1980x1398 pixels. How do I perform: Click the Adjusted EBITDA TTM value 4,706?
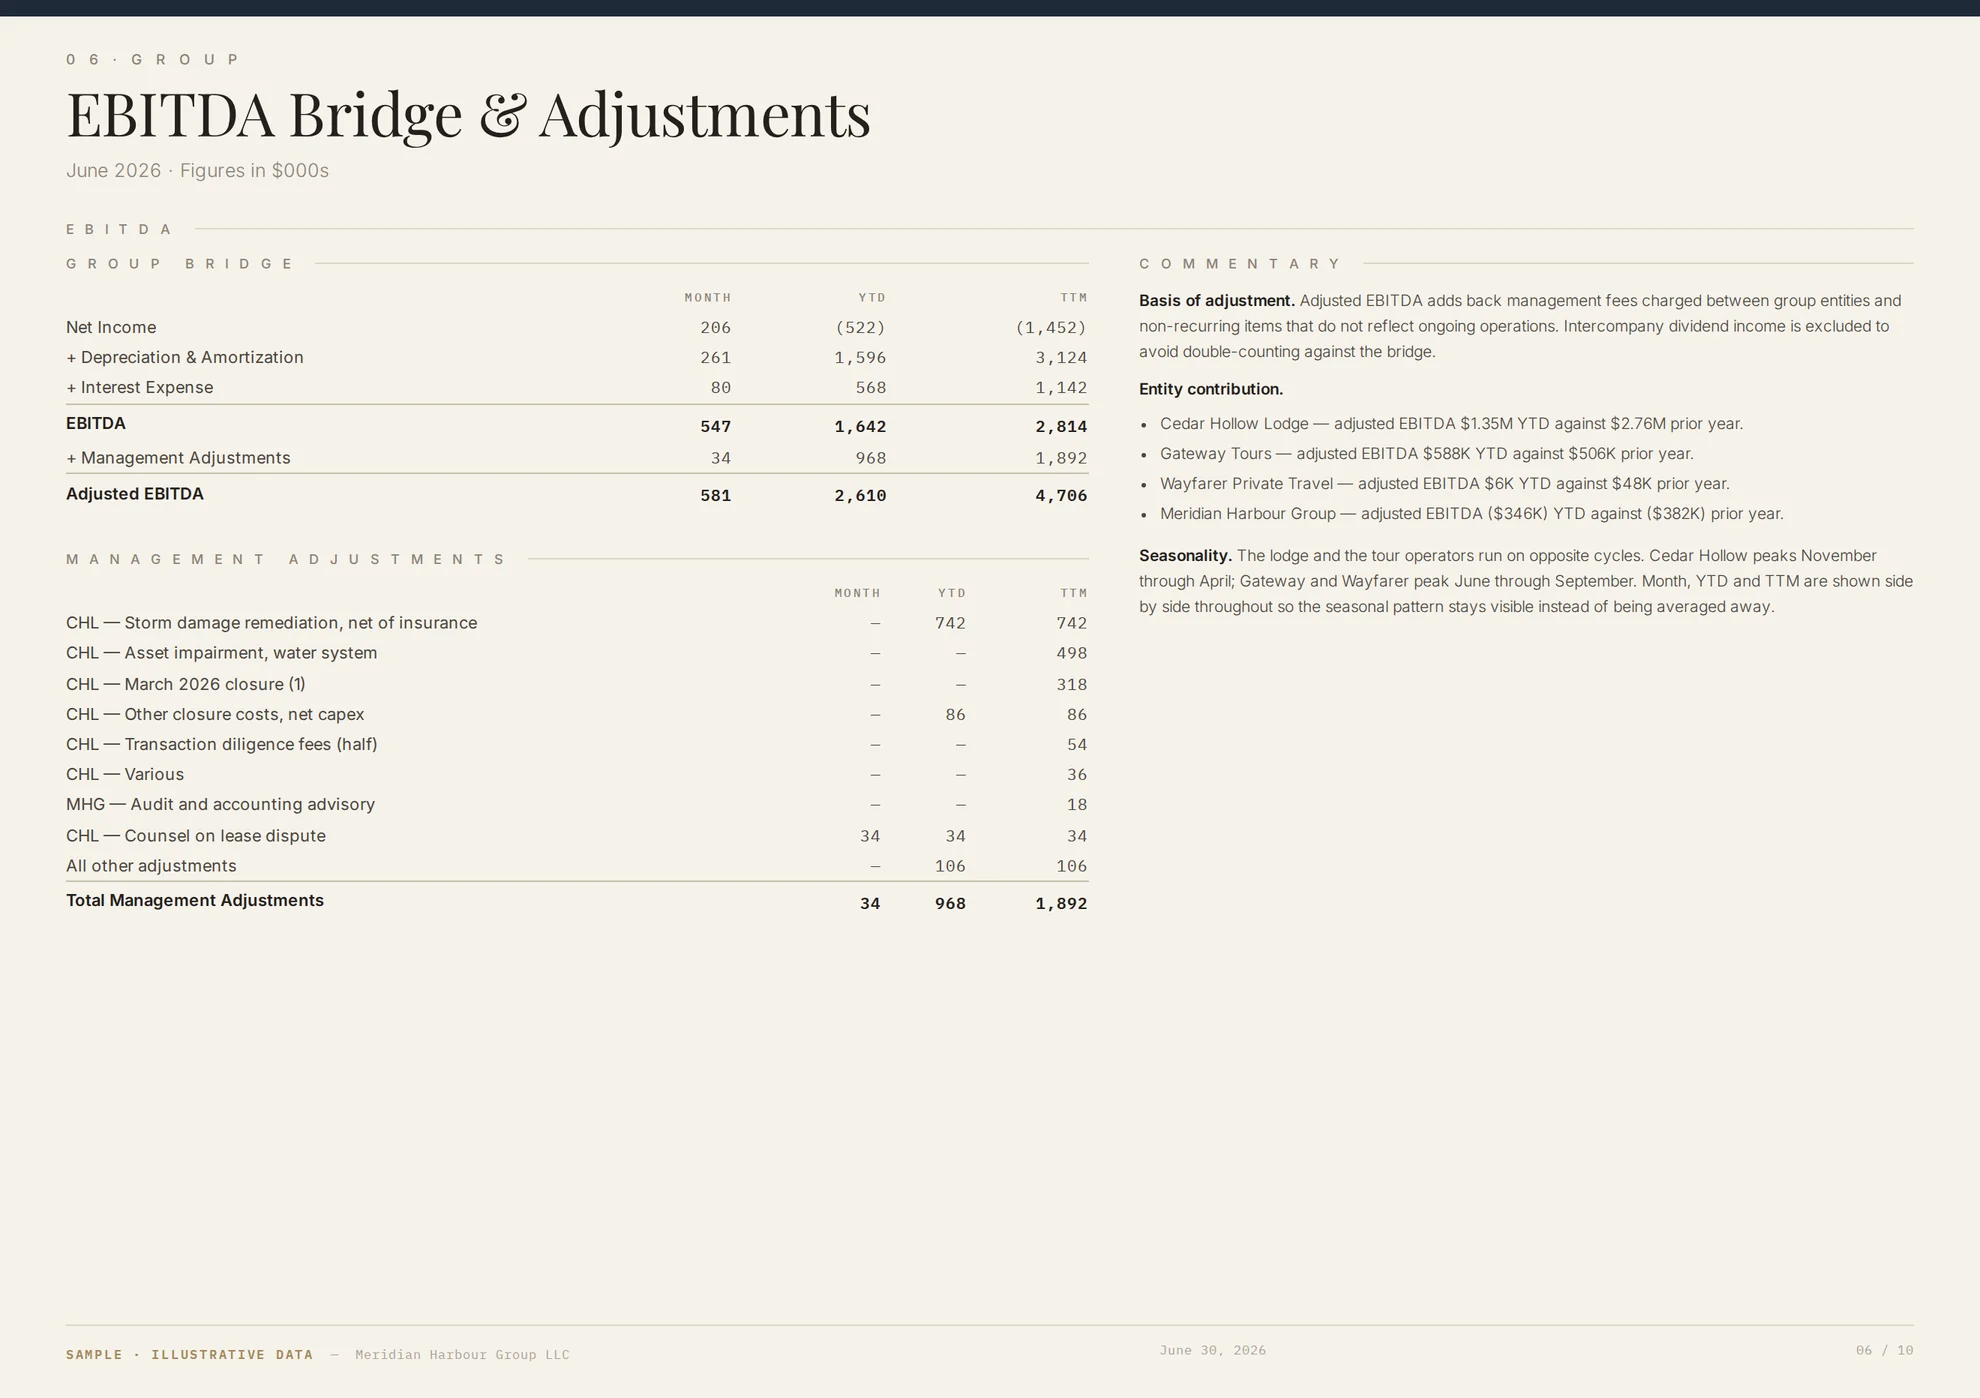point(1061,495)
